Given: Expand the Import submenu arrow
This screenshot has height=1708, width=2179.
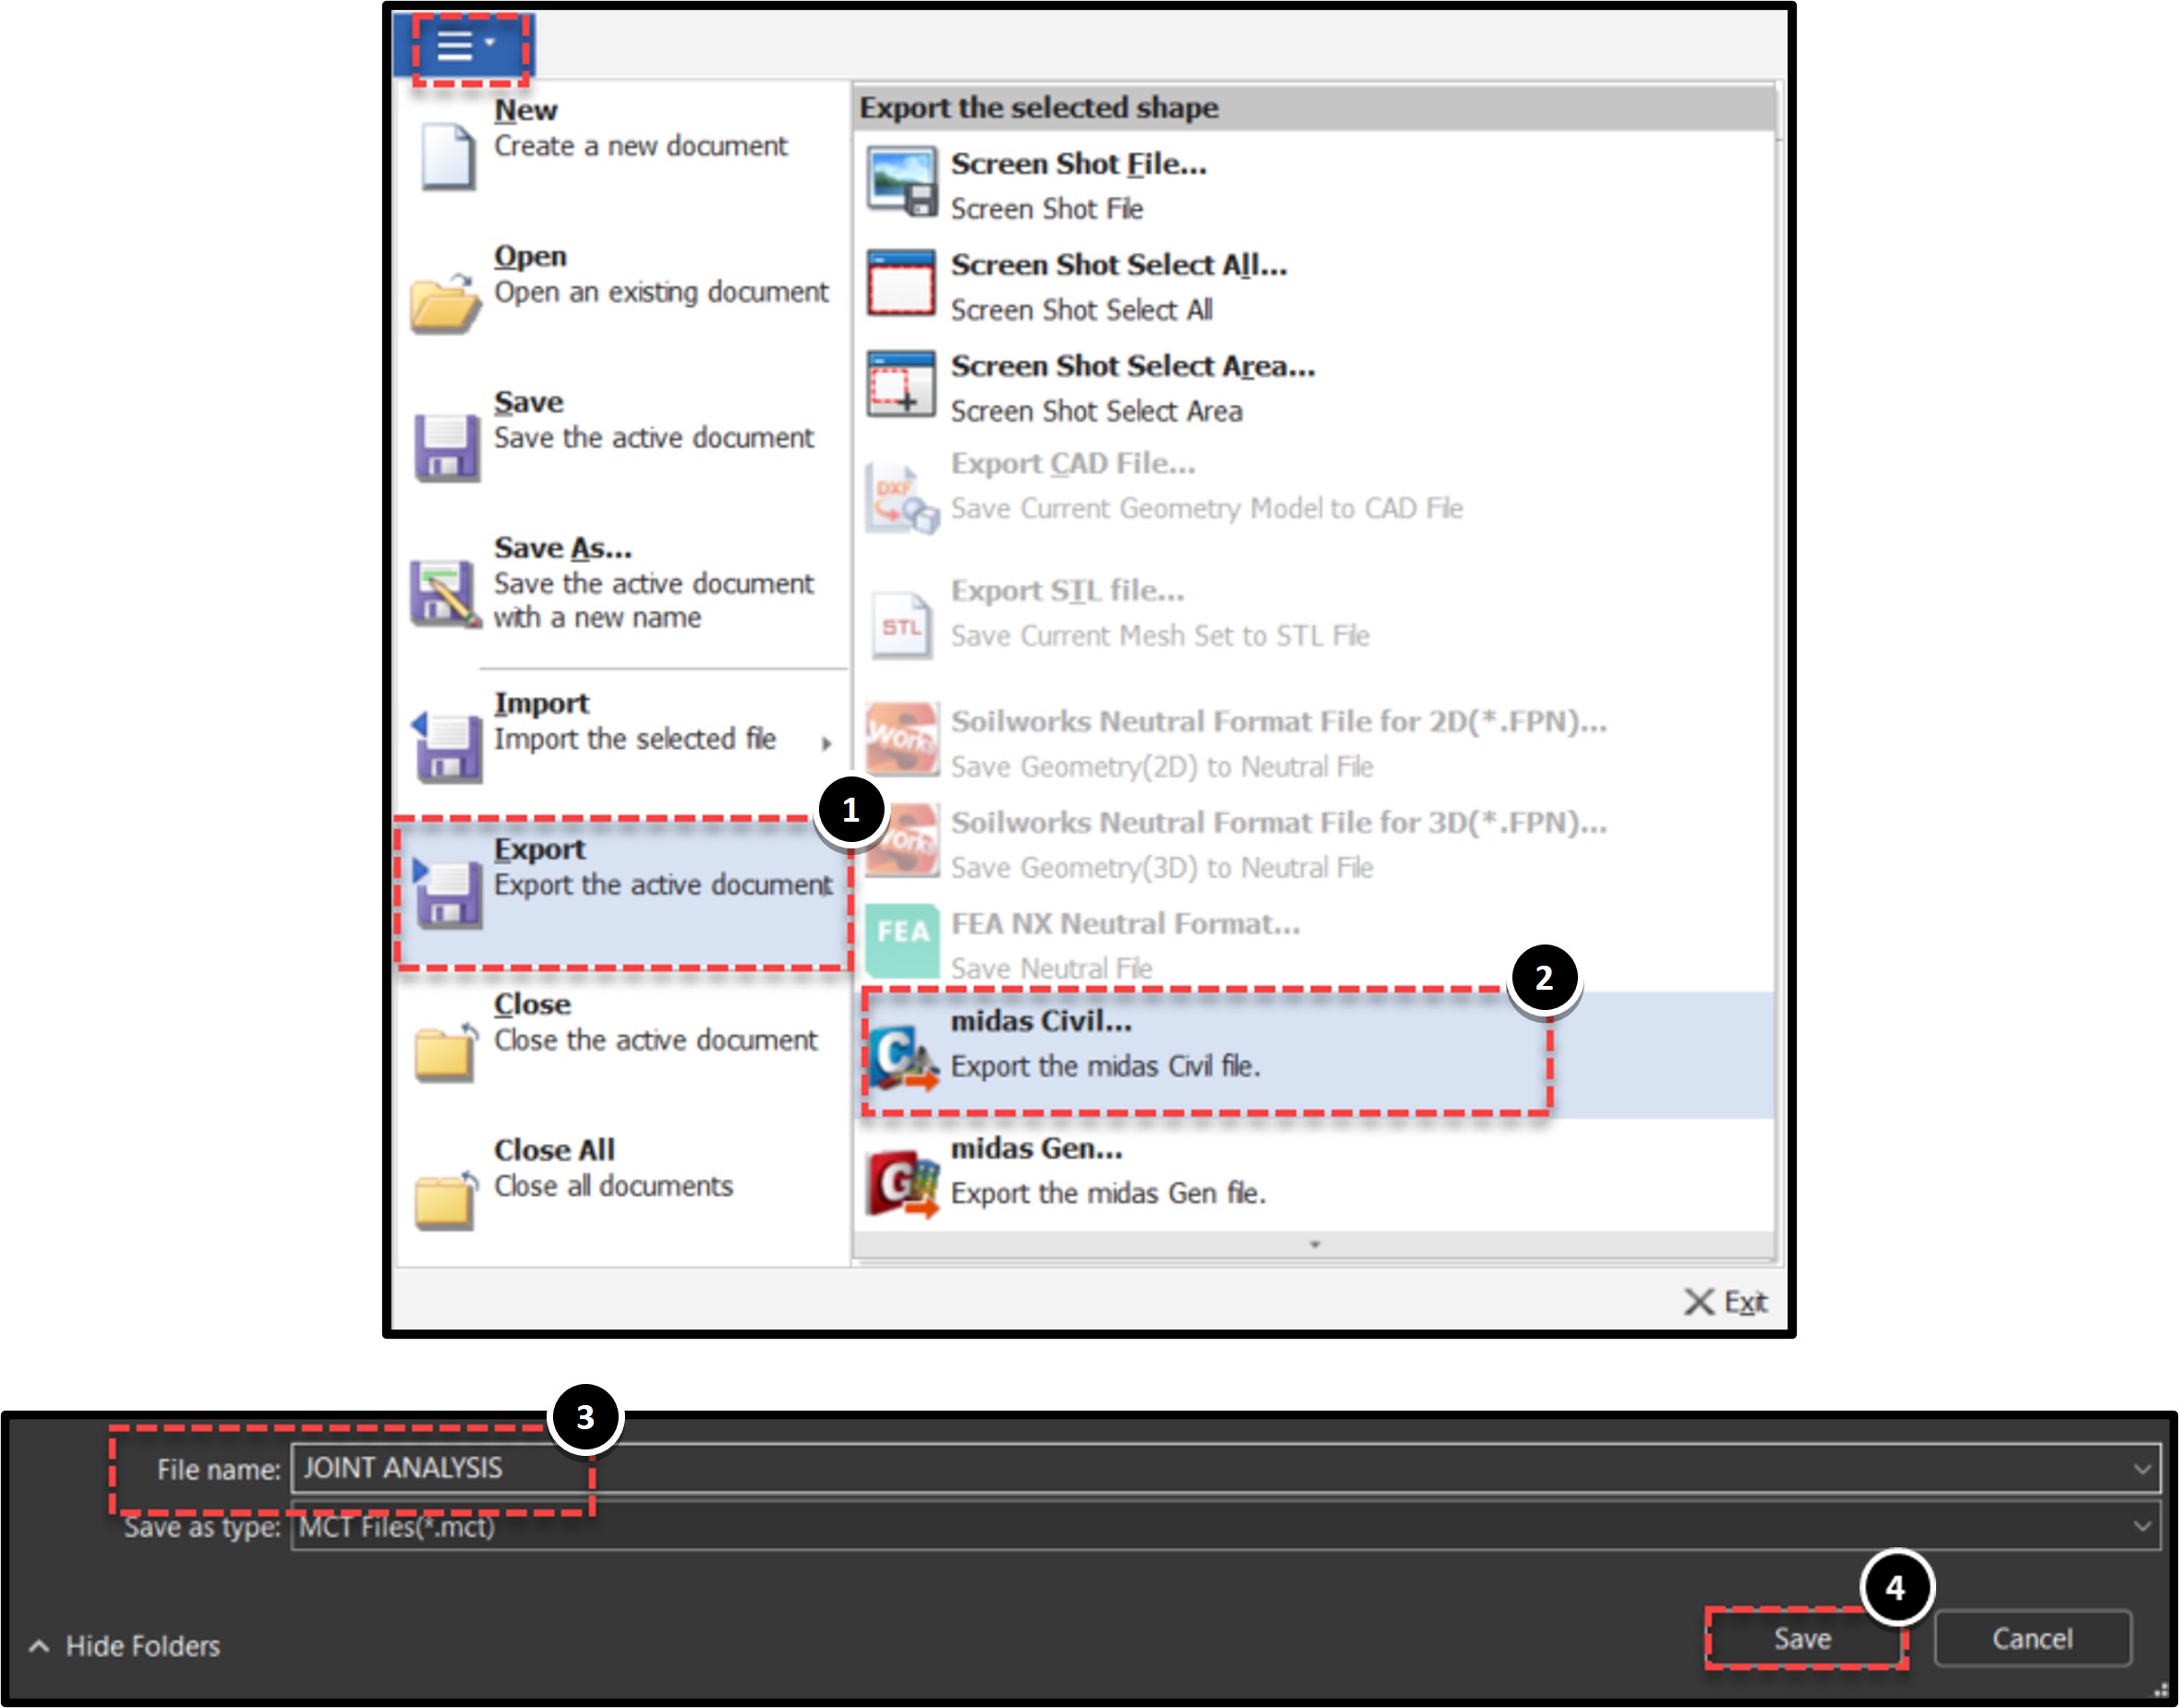Looking at the screenshot, I should coord(826,743).
